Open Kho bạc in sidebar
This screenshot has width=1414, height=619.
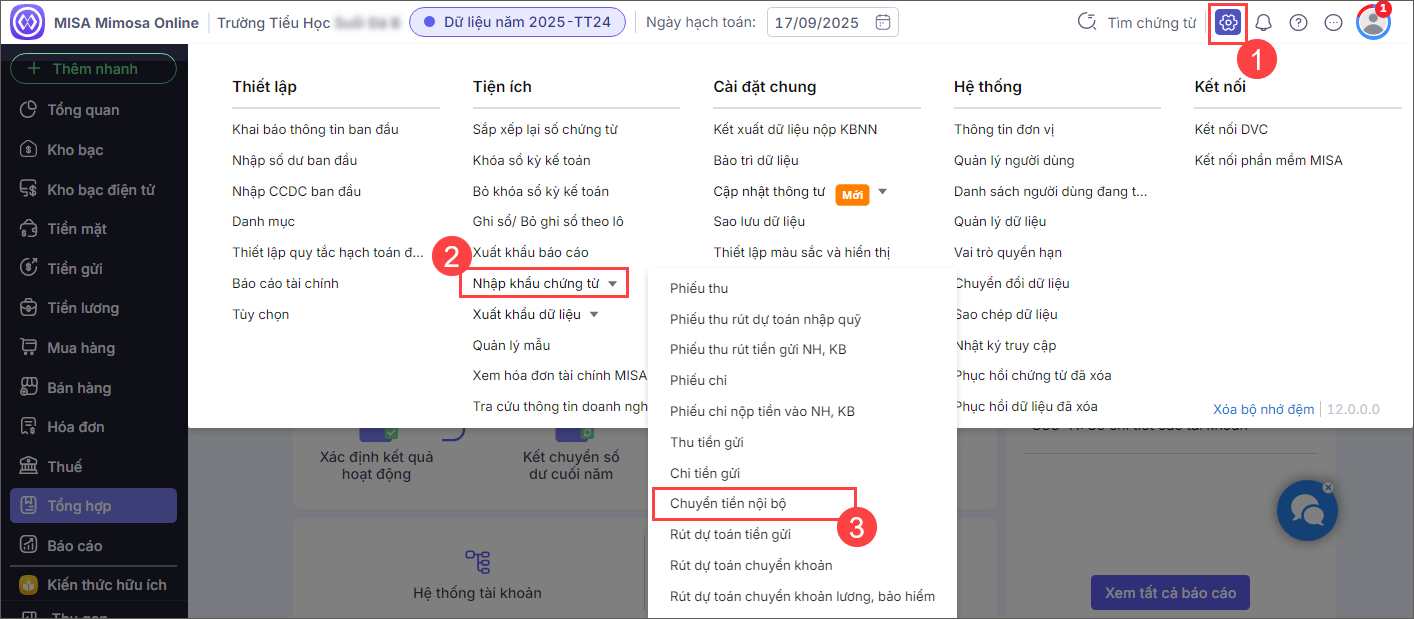click(x=75, y=150)
